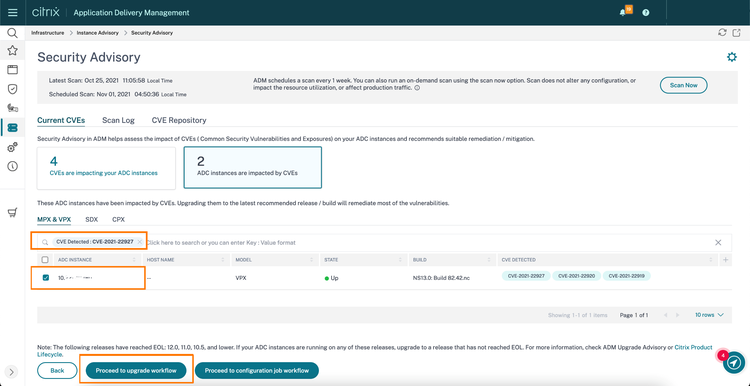
Task: Open favorites star icon in sidebar
Action: point(12,50)
